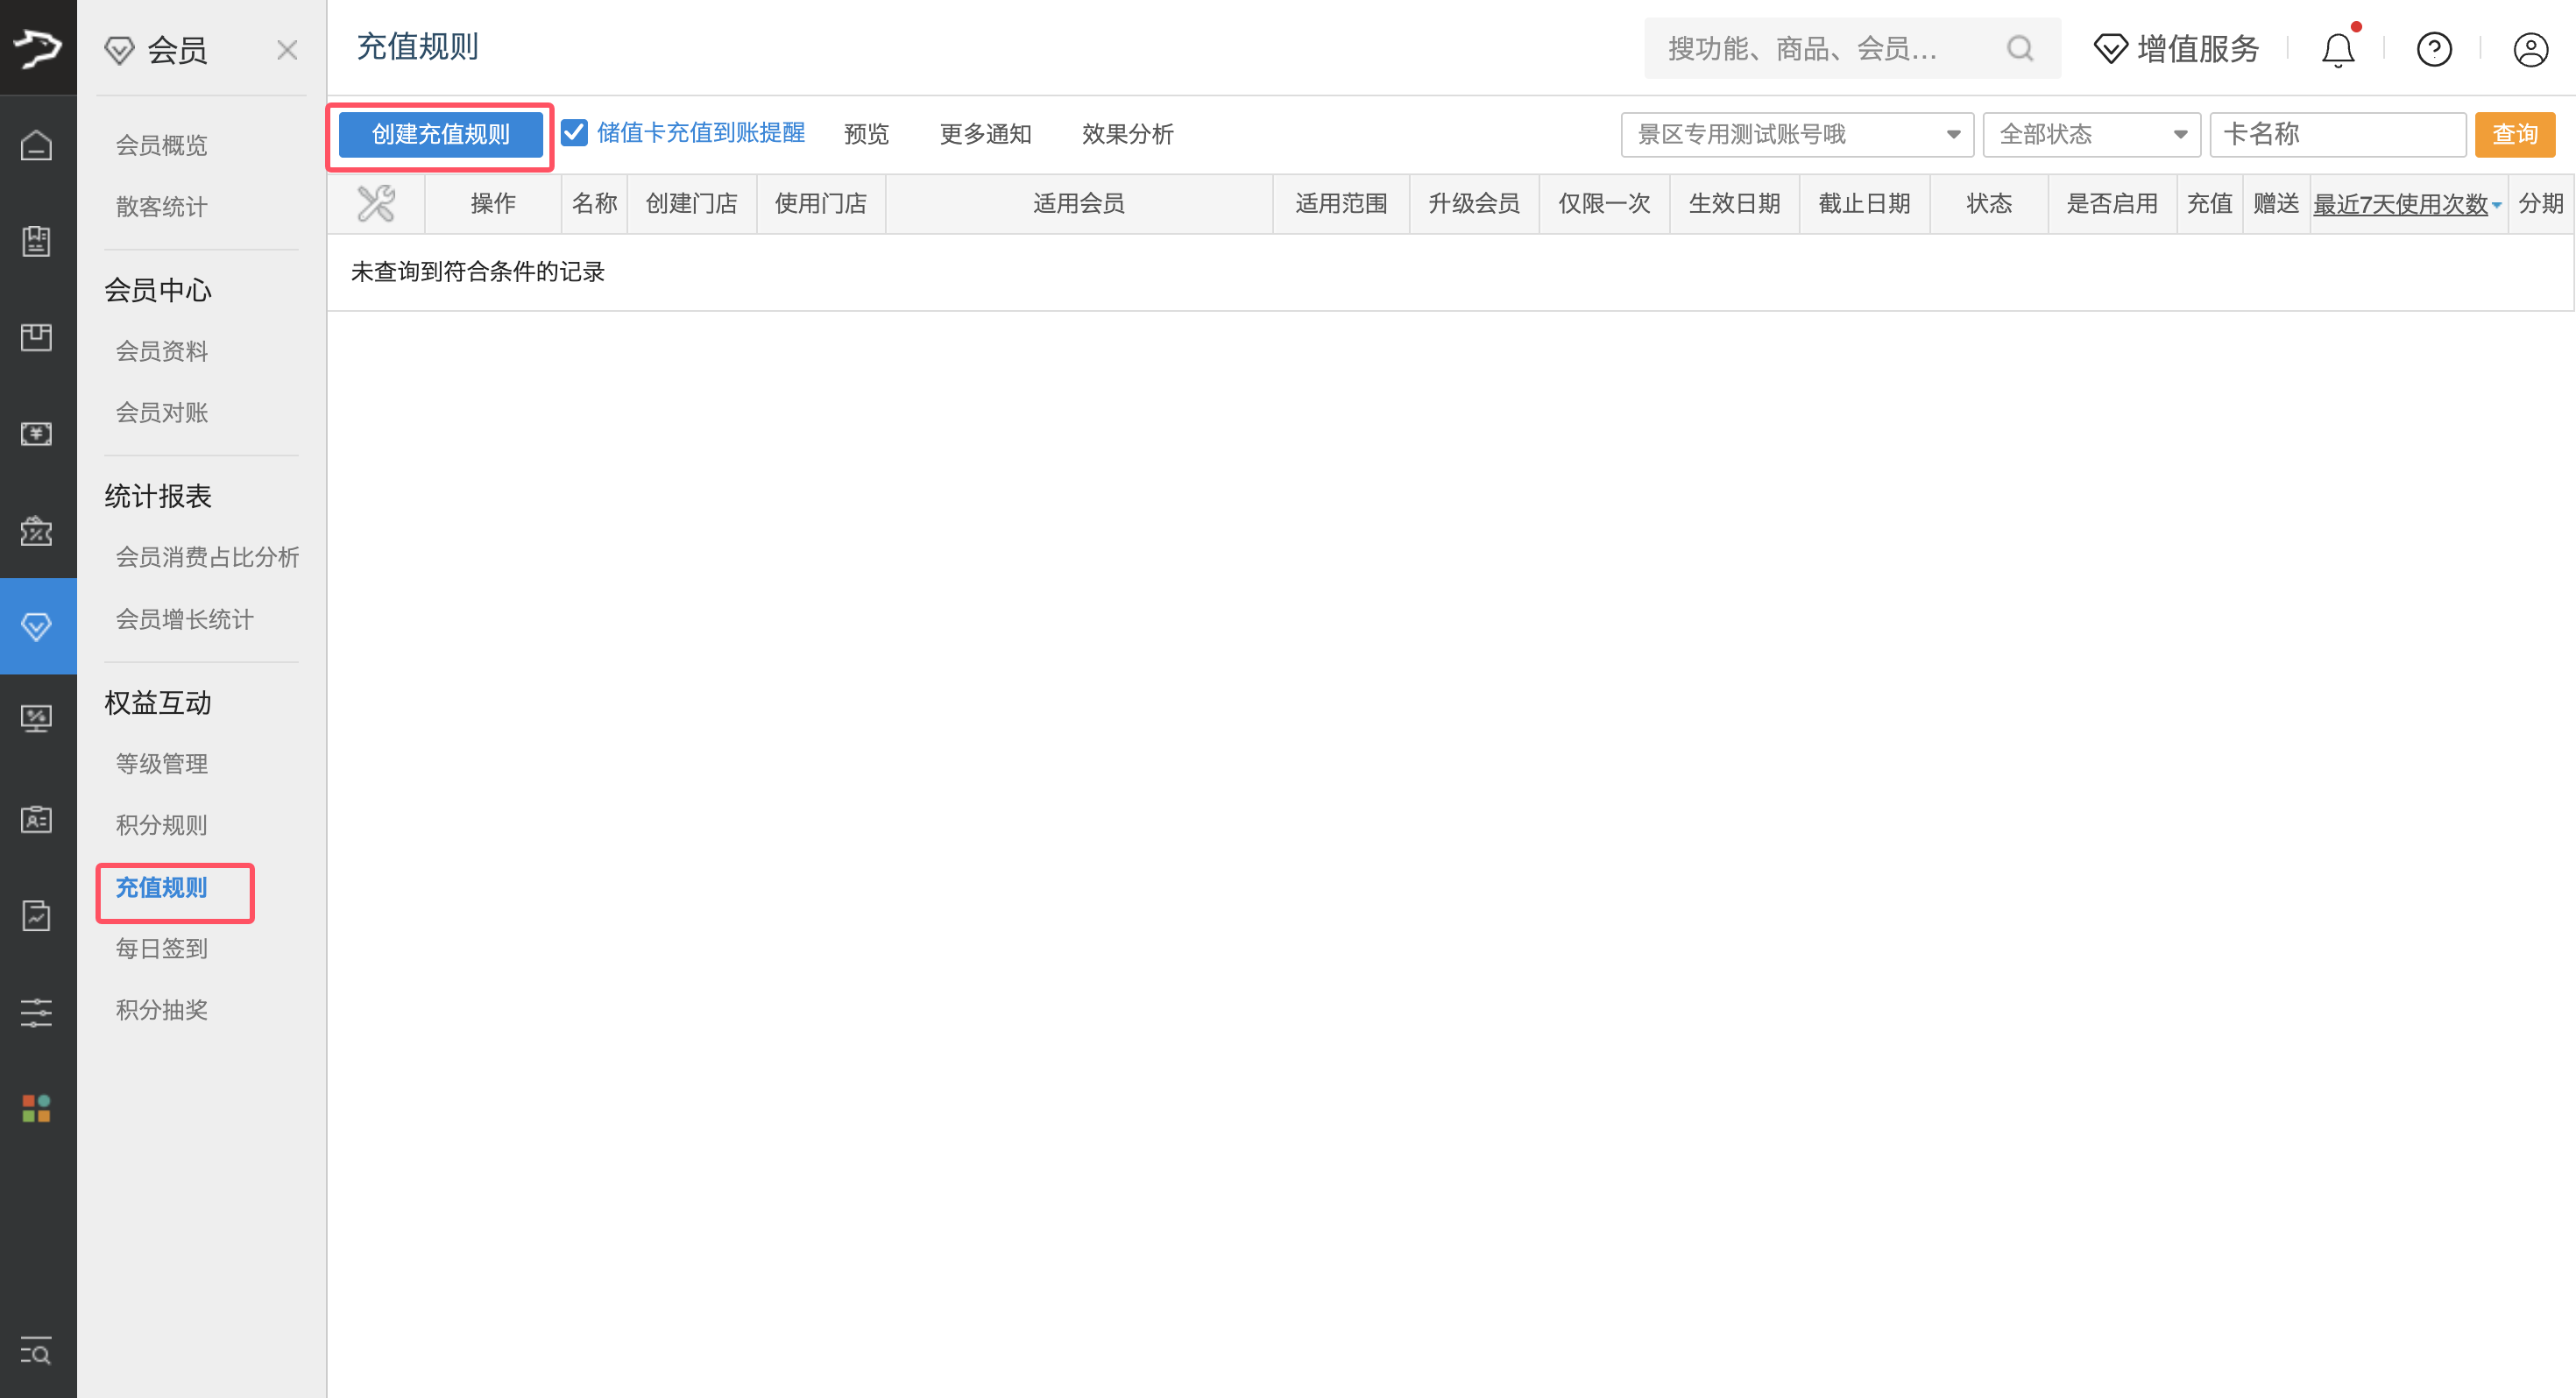Screen dimensions: 2576x1398
Task: Open the user account profile icon
Action: tap(2530, 49)
